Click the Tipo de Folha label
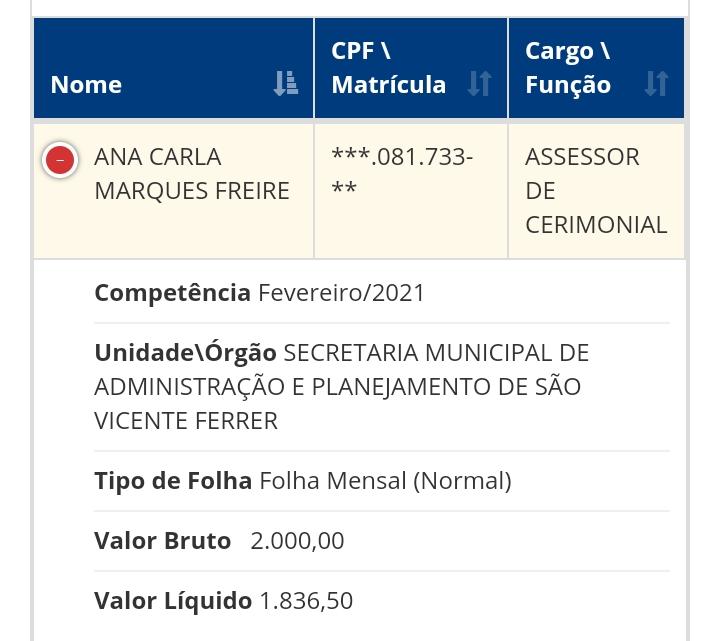The height and width of the screenshot is (641, 720). coord(173,481)
